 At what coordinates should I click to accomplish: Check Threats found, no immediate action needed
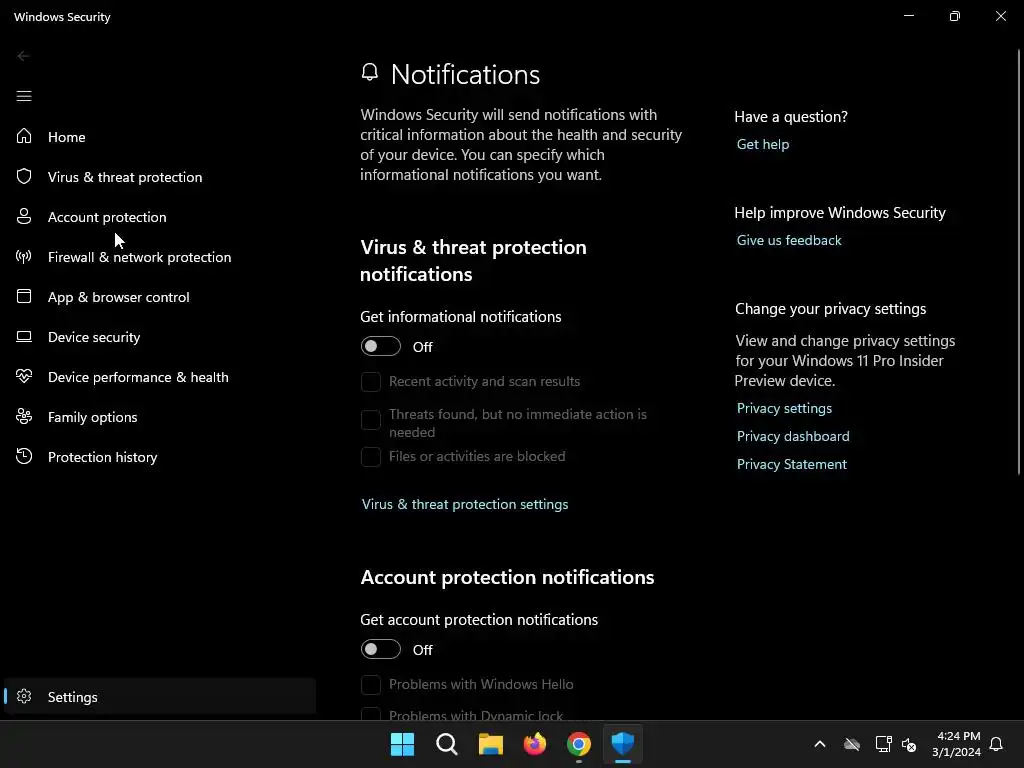click(371, 420)
